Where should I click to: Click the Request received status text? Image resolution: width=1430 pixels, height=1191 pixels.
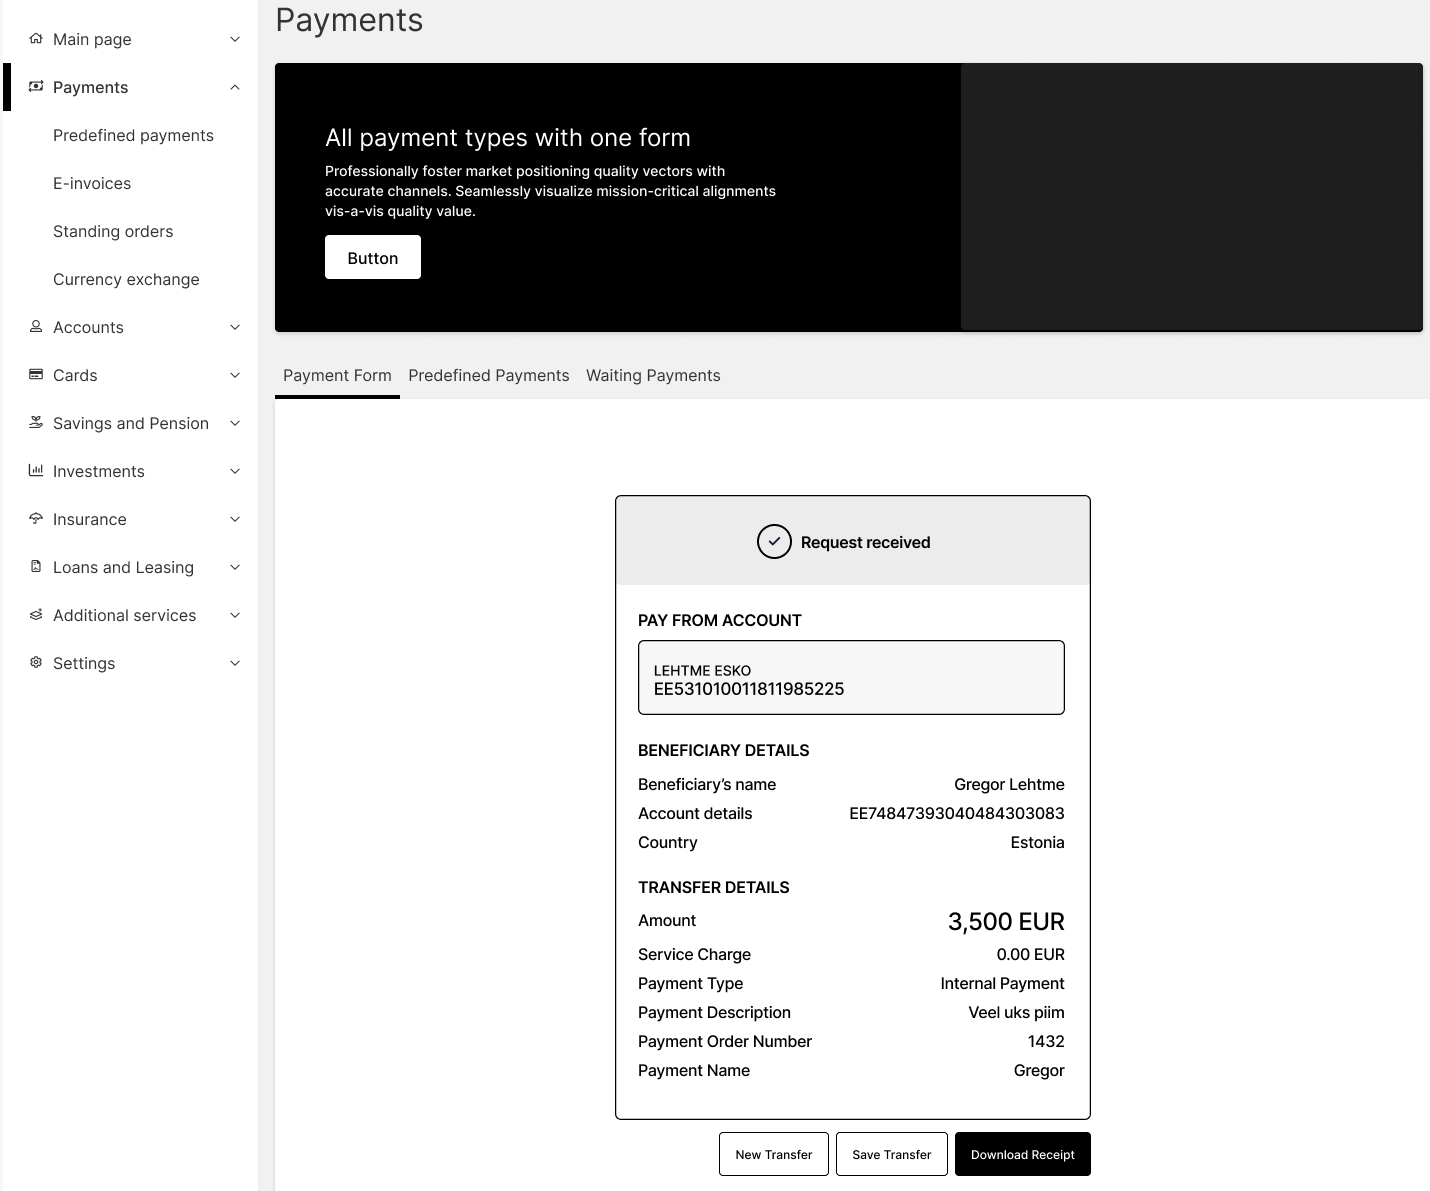coord(865,542)
